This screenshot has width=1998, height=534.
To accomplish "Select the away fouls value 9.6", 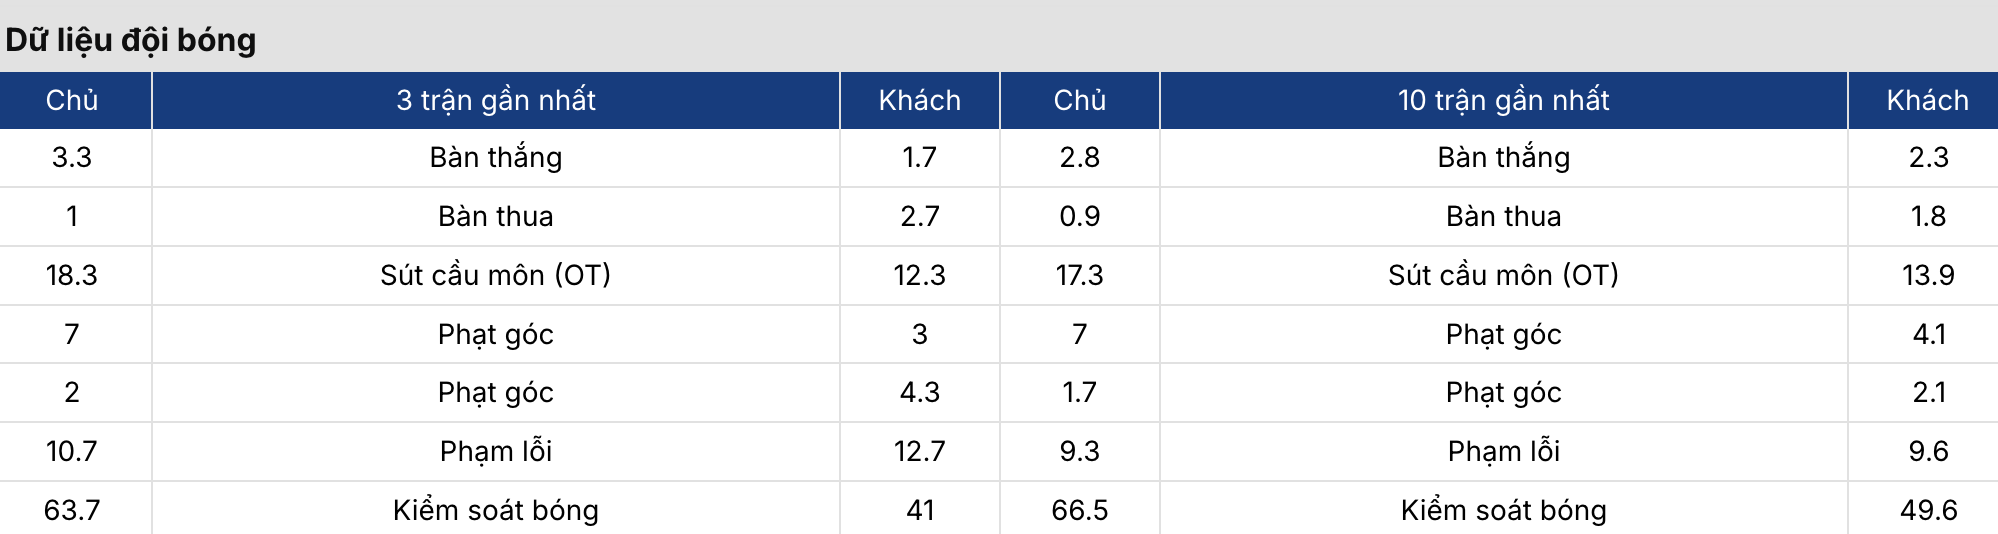I will click(1927, 451).
